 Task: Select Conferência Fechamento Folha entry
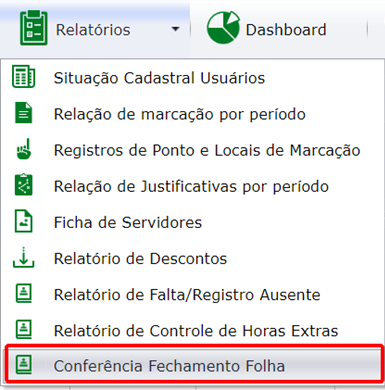[193, 365]
